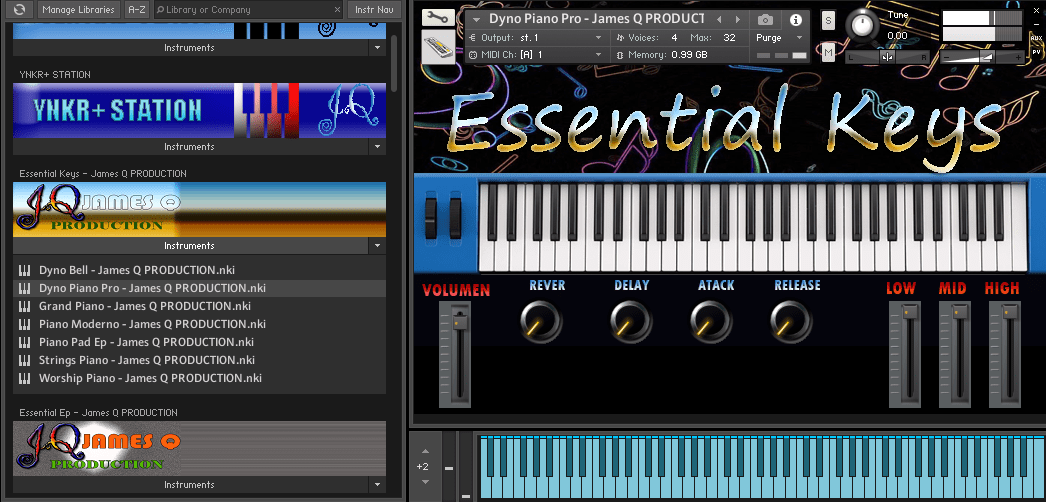Screen dimensions: 1046x502
Task: Select Piano Pad Ep - James Q PRODUCTION.nki
Action: (199, 342)
